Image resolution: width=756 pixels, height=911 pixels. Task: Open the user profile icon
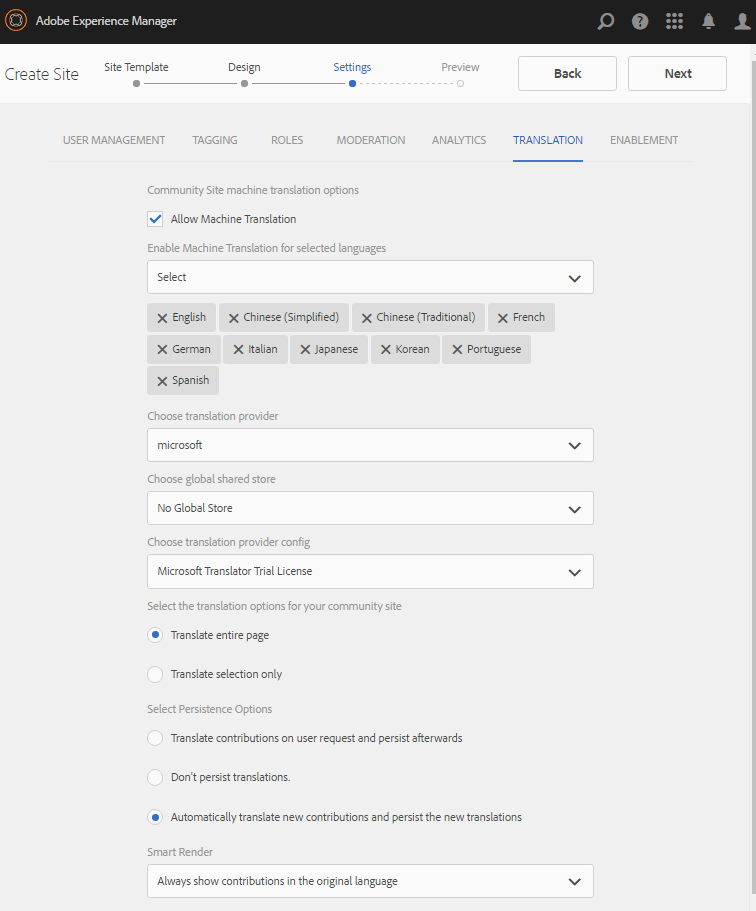(x=741, y=21)
